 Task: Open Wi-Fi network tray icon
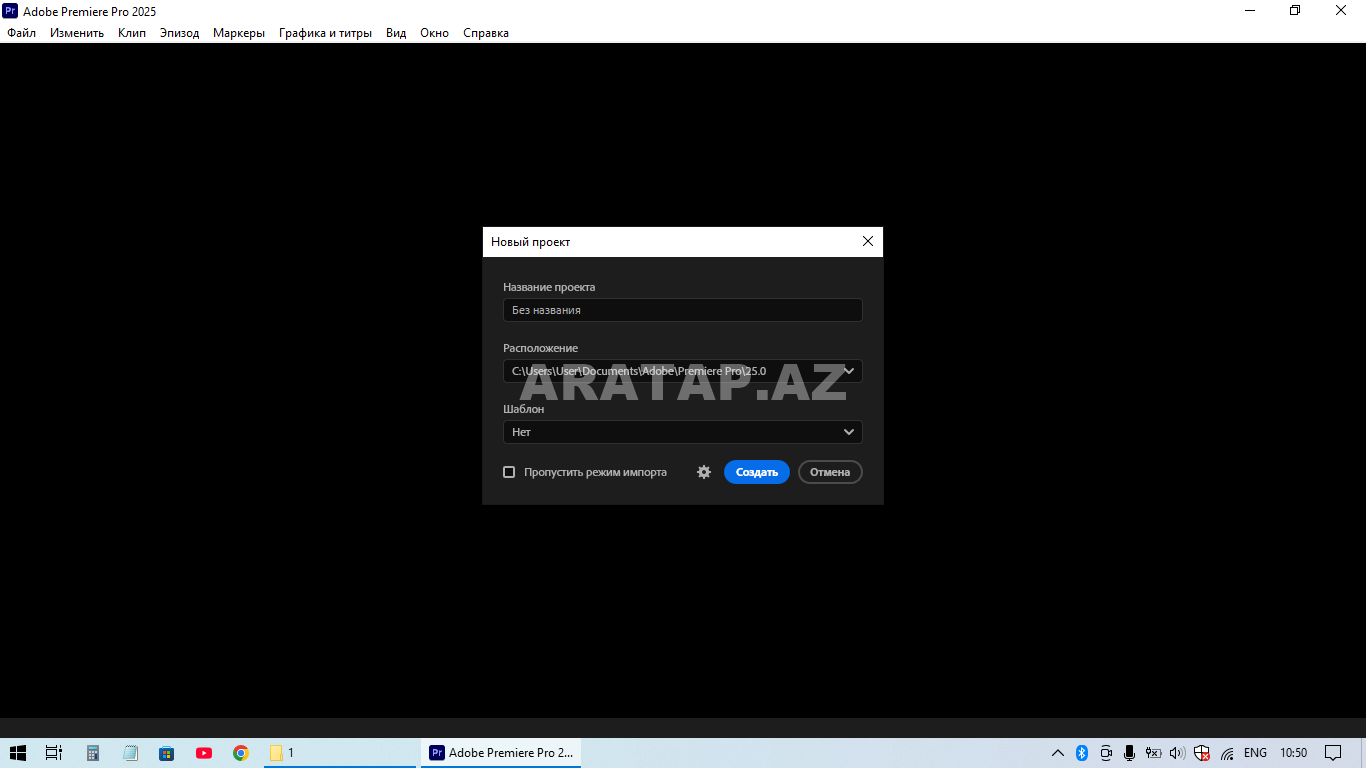1227,753
